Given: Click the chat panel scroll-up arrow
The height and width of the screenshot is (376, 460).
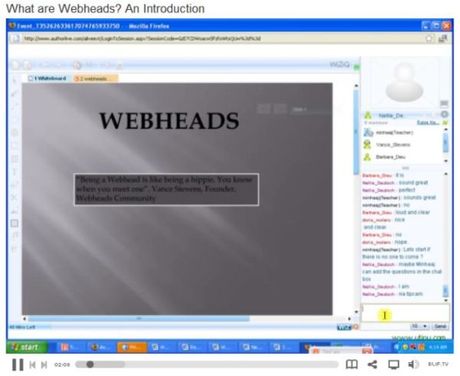Looking at the screenshot, I should (446, 174).
